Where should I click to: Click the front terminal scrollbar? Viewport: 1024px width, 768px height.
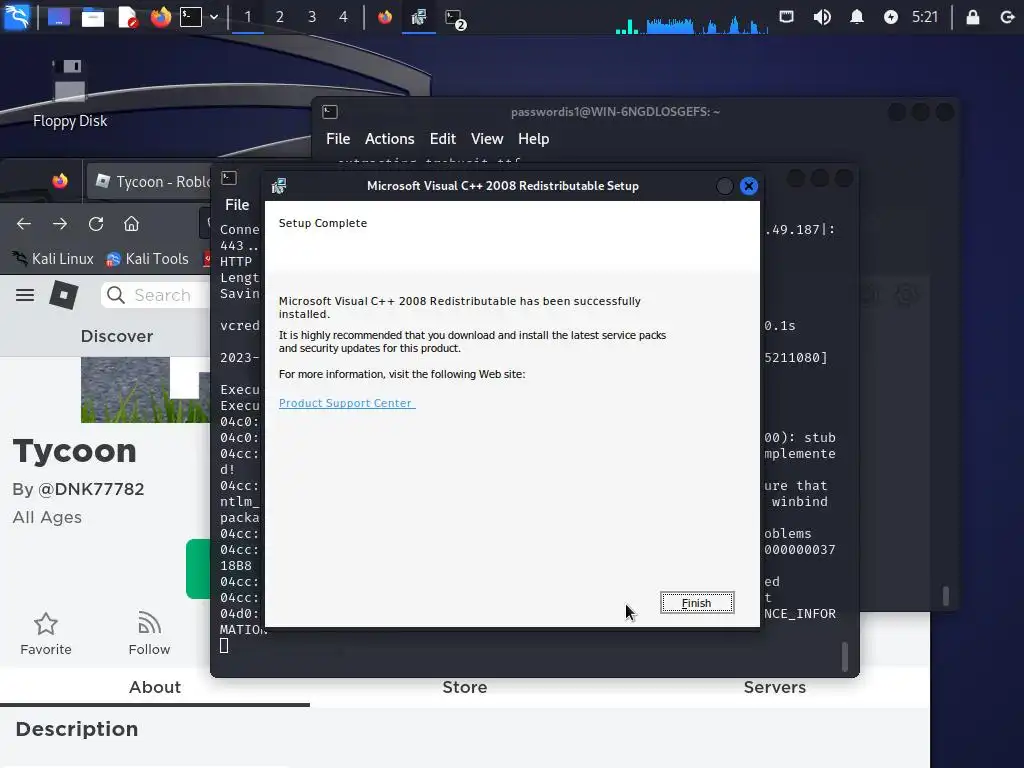click(844, 656)
